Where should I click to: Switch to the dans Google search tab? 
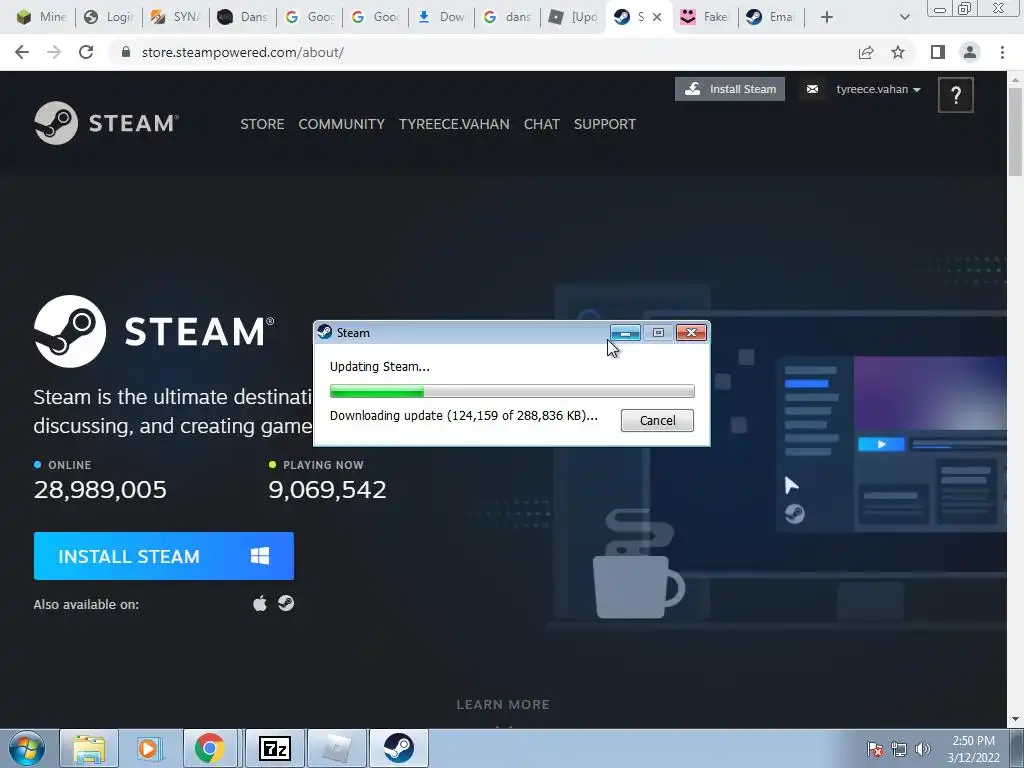tap(508, 18)
